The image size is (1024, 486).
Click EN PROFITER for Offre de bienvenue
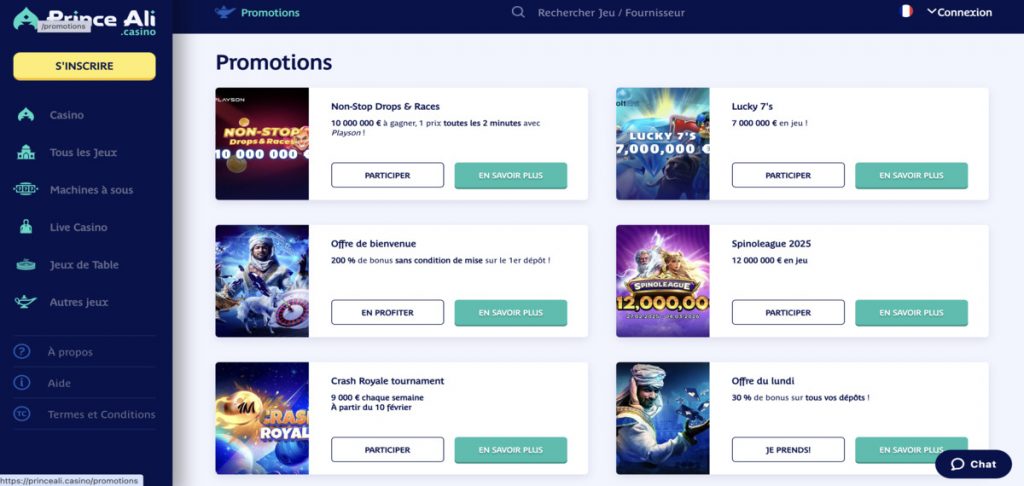click(x=387, y=313)
